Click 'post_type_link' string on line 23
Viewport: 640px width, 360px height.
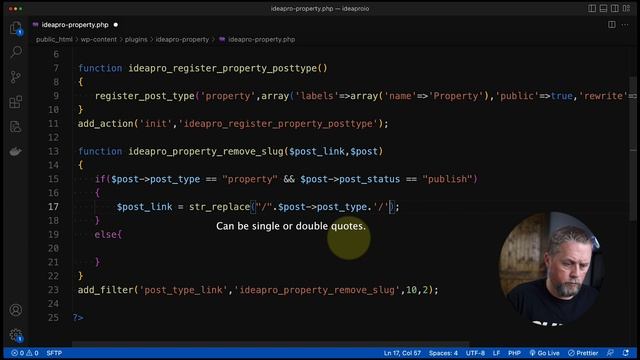tap(183, 290)
